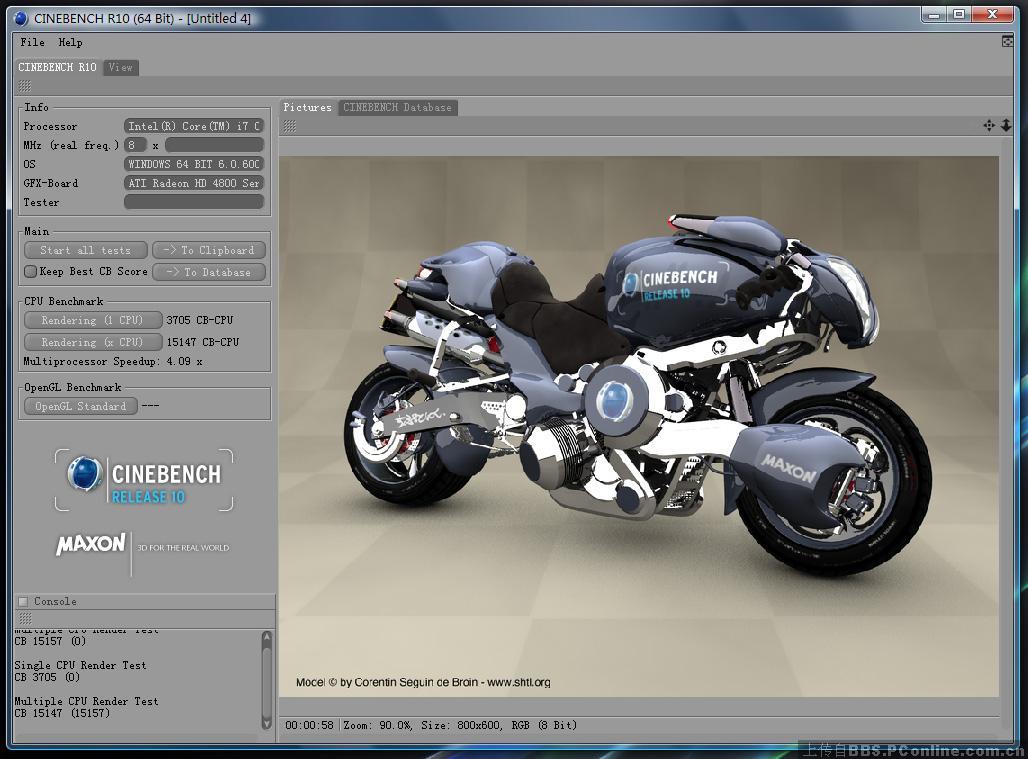Image resolution: width=1028 pixels, height=759 pixels.
Task: Select the Pictures tab
Action: click(307, 107)
